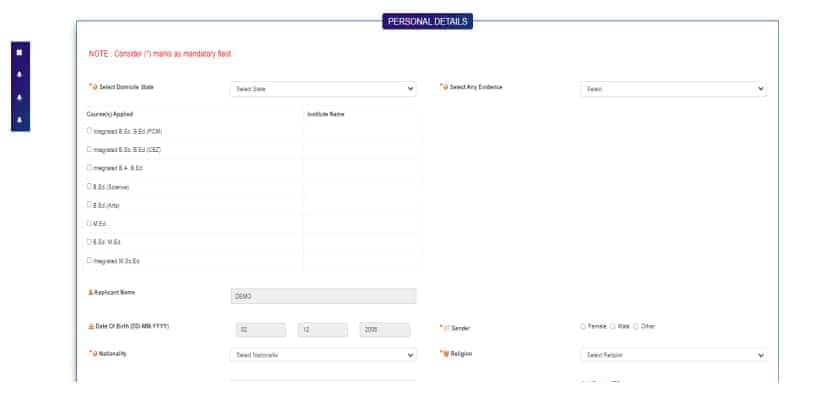Expand the Select Nationality dropdown
This screenshot has height=396, width=817.
coord(323,355)
